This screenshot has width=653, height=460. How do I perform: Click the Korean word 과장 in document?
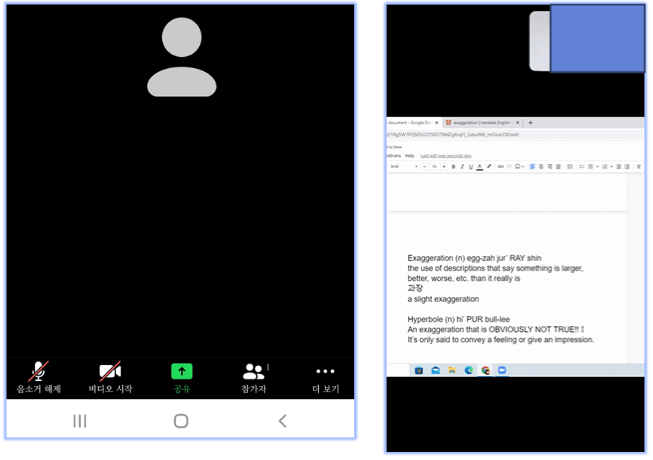[x=415, y=288]
